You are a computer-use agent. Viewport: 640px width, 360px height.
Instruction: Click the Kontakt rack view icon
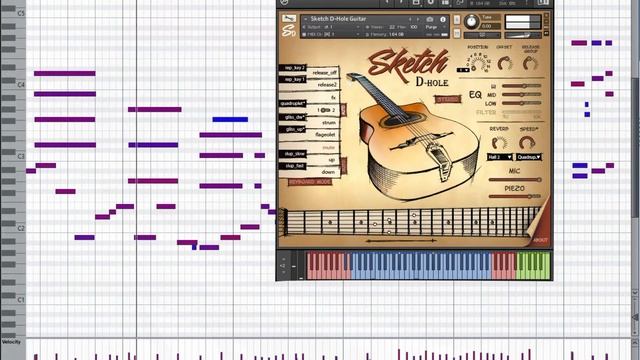click(x=445, y=3)
